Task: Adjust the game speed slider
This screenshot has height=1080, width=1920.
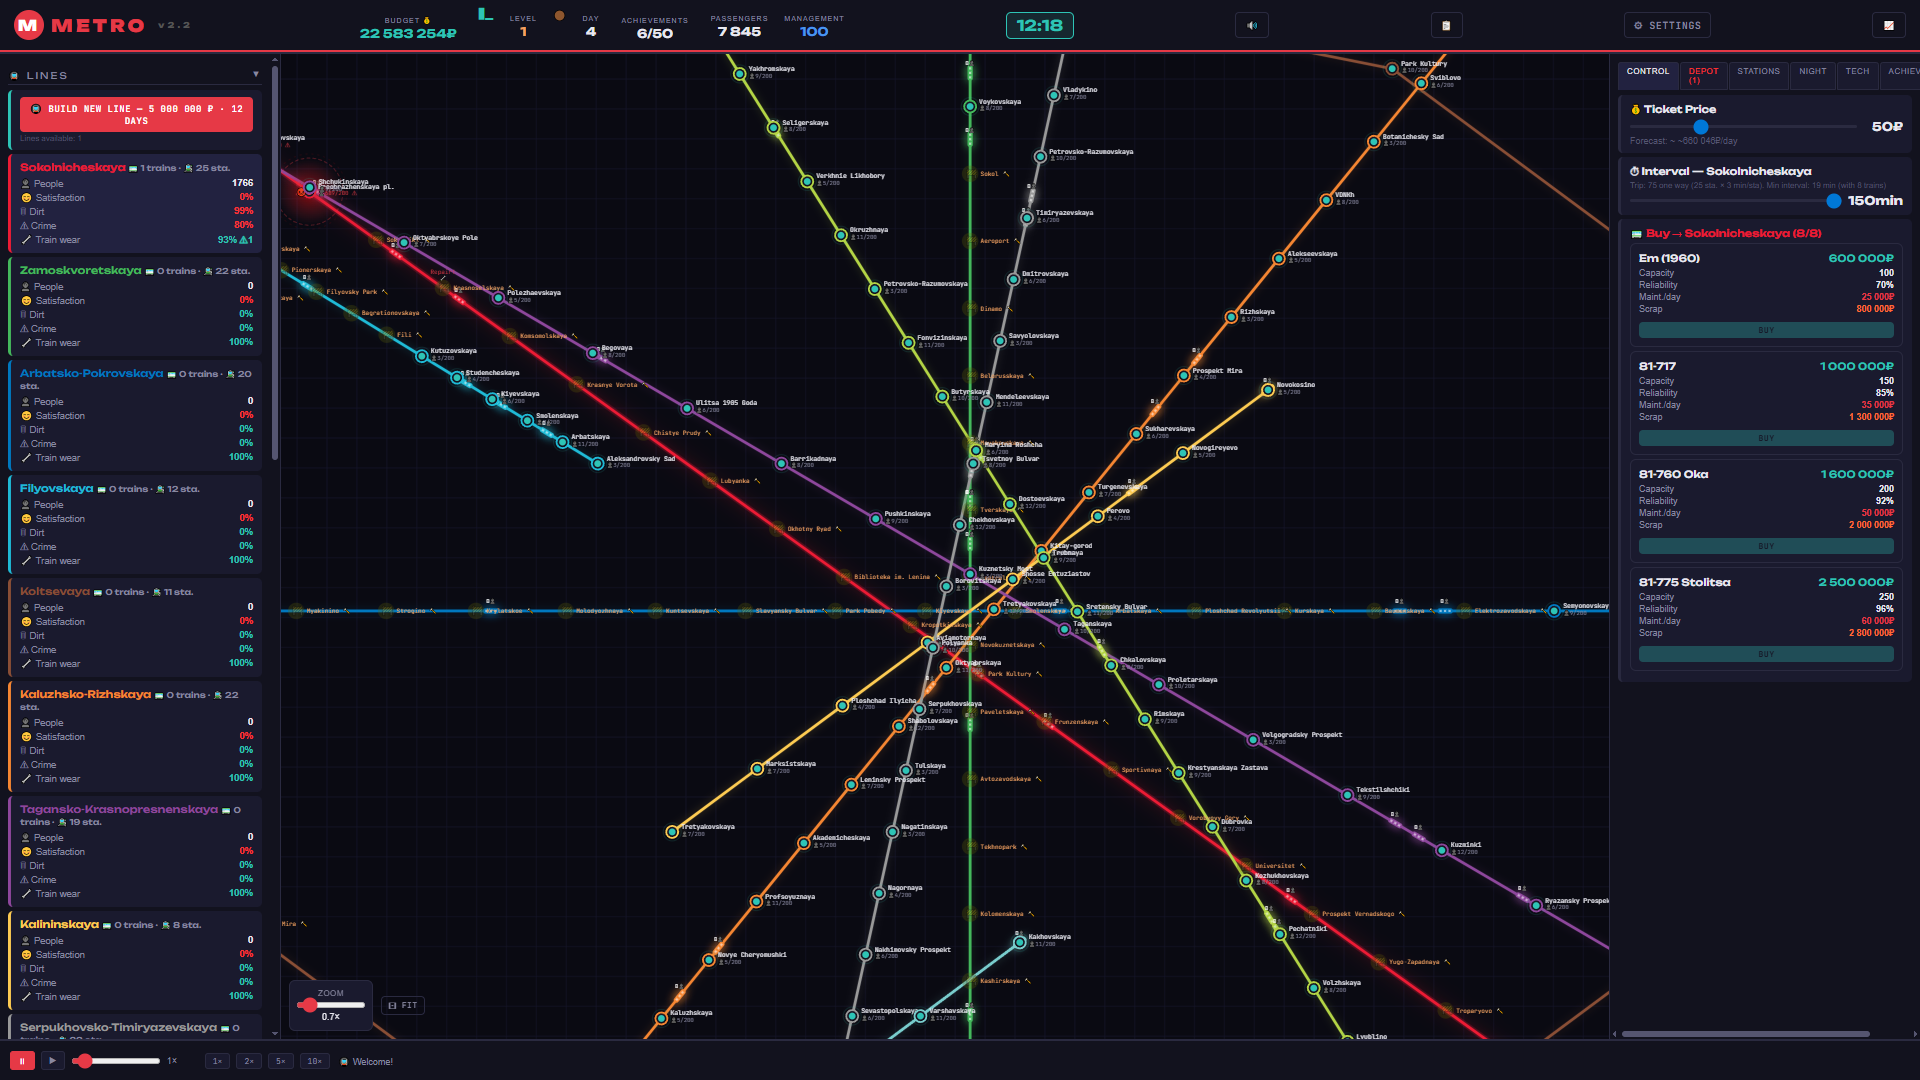Action: point(117,1061)
